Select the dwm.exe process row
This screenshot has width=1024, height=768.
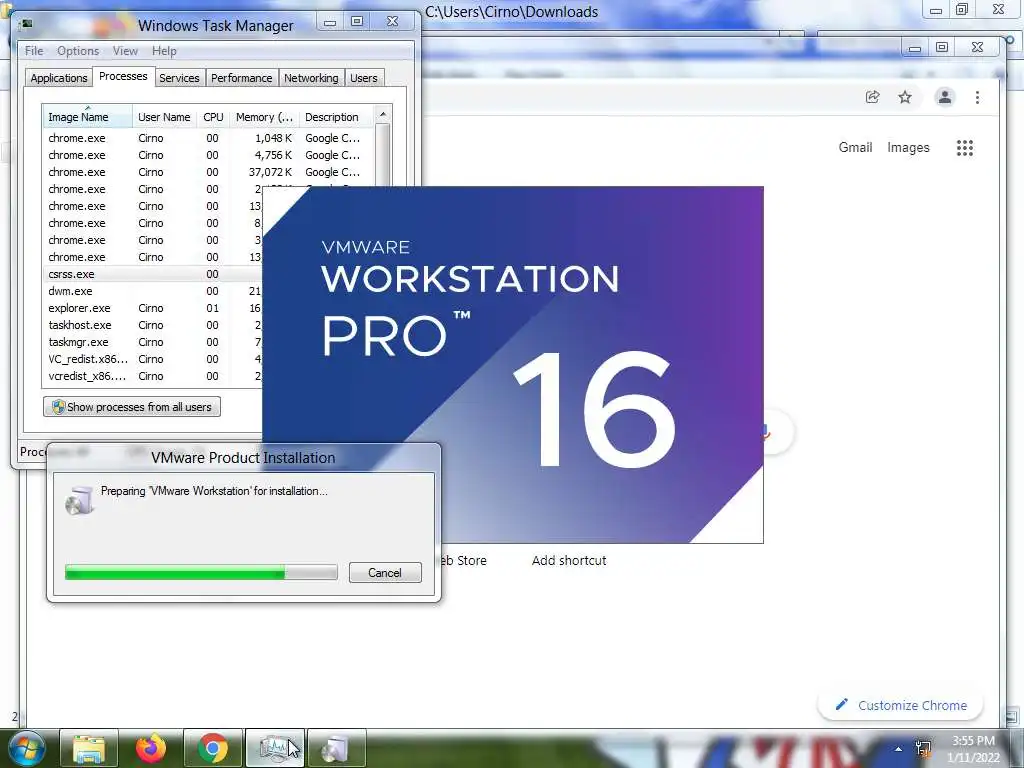coord(152,291)
